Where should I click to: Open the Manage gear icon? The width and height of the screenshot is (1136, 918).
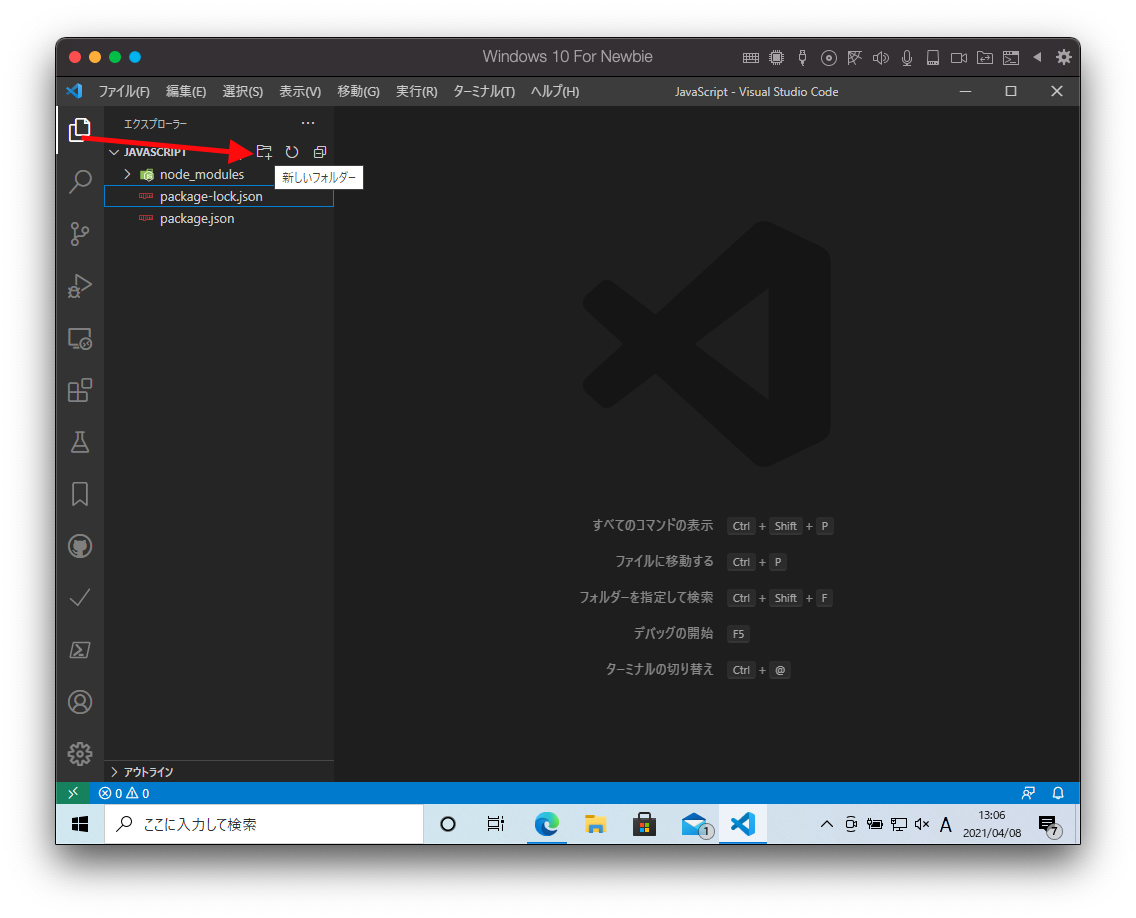[80, 754]
